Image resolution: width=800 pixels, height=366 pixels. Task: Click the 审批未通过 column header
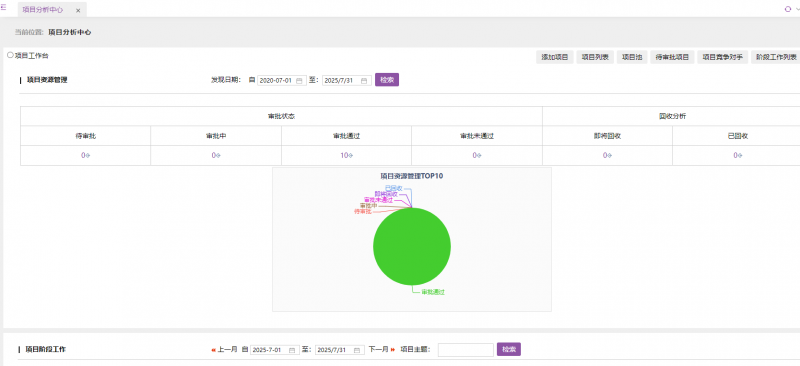click(x=477, y=136)
